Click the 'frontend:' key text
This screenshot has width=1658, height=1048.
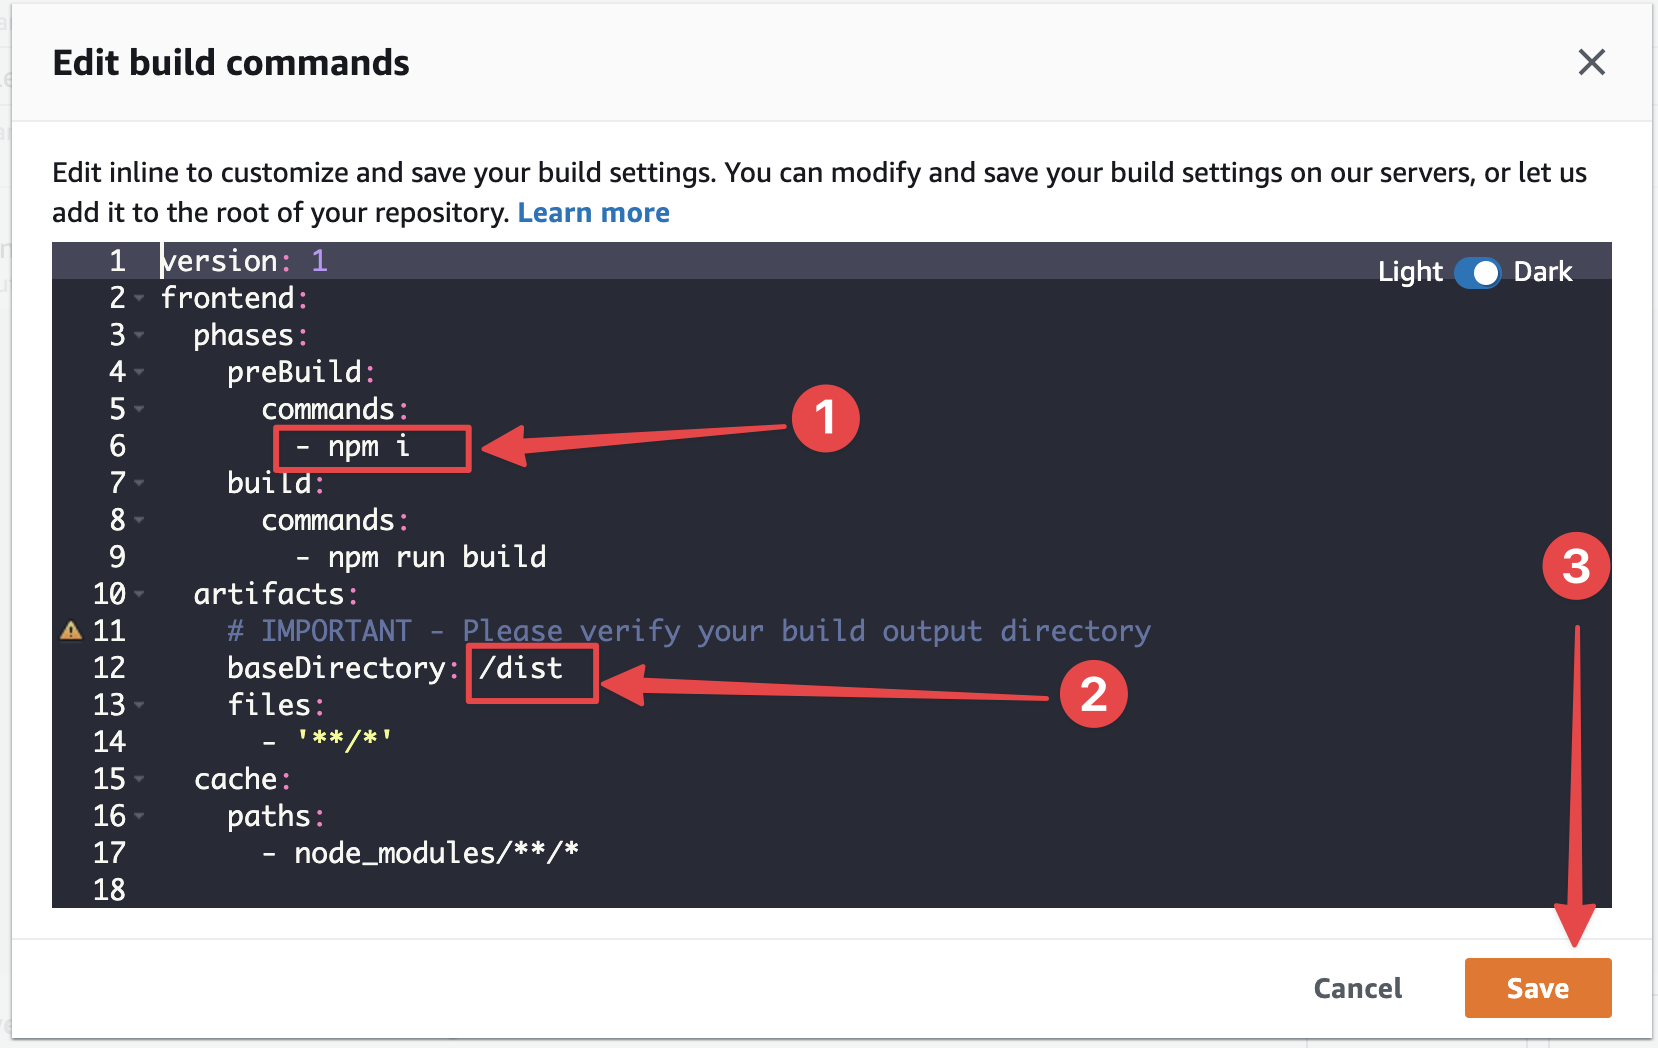pos(234,298)
